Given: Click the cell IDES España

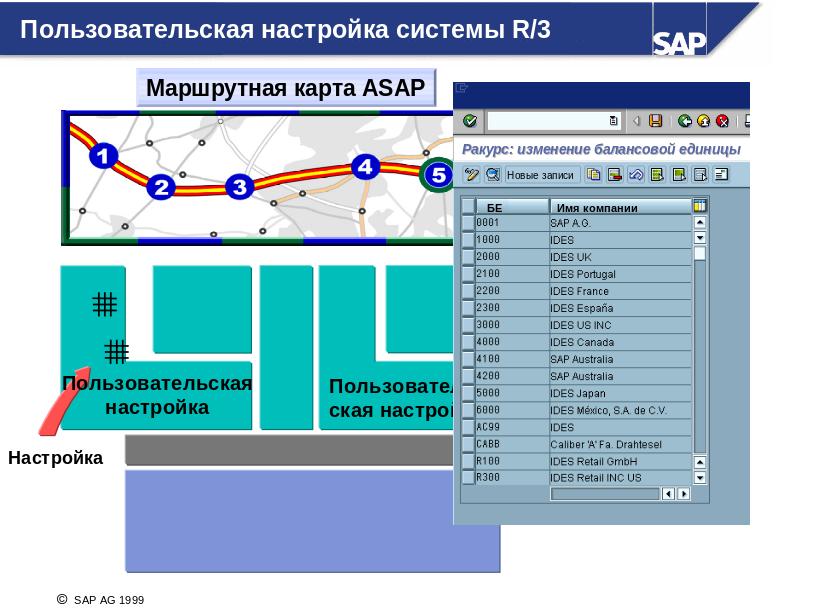Looking at the screenshot, I should (x=620, y=308).
